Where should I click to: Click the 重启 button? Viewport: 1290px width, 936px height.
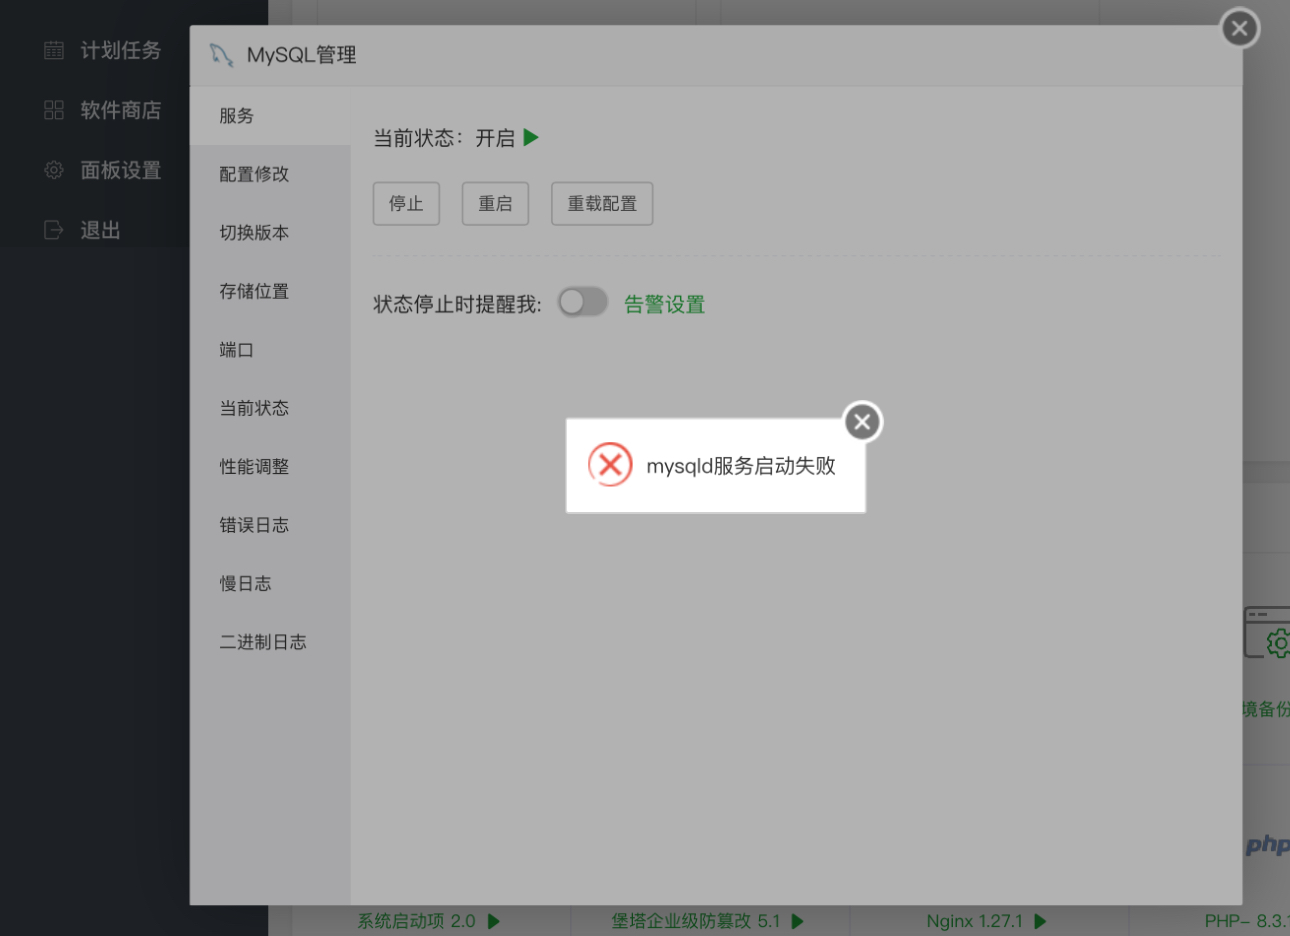pos(495,203)
